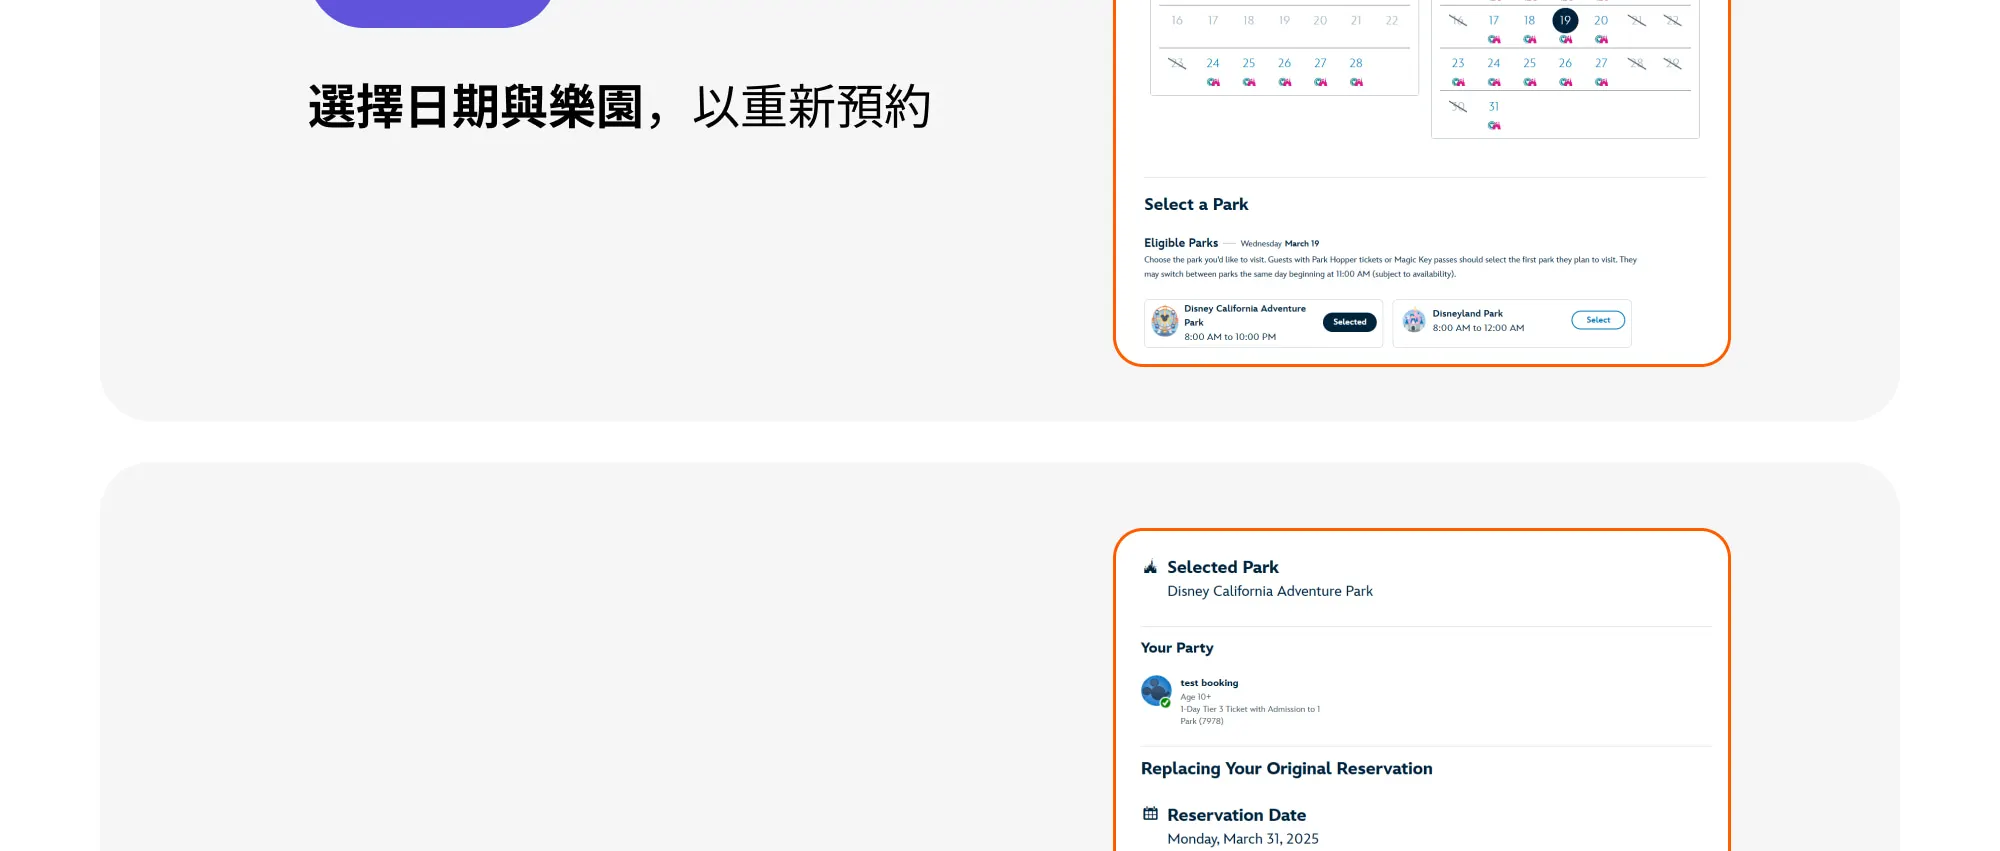Click availability icon under 26 in calendar with 31st
Screen dimensions: 2000x851
pyautogui.click(x=1566, y=82)
